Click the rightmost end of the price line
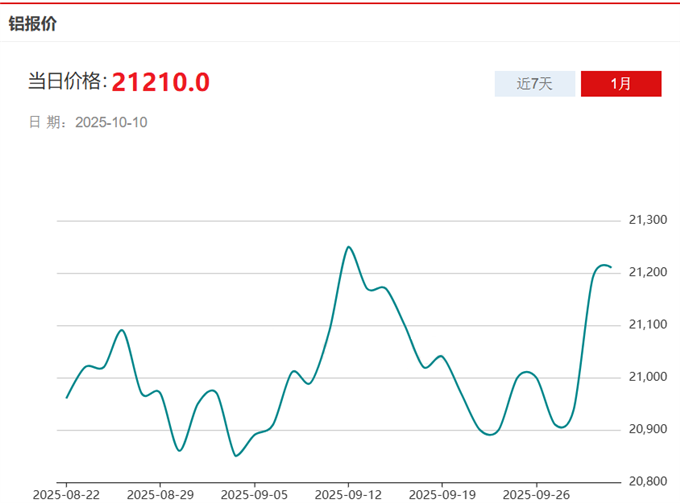The width and height of the screenshot is (680, 503). tap(611, 267)
